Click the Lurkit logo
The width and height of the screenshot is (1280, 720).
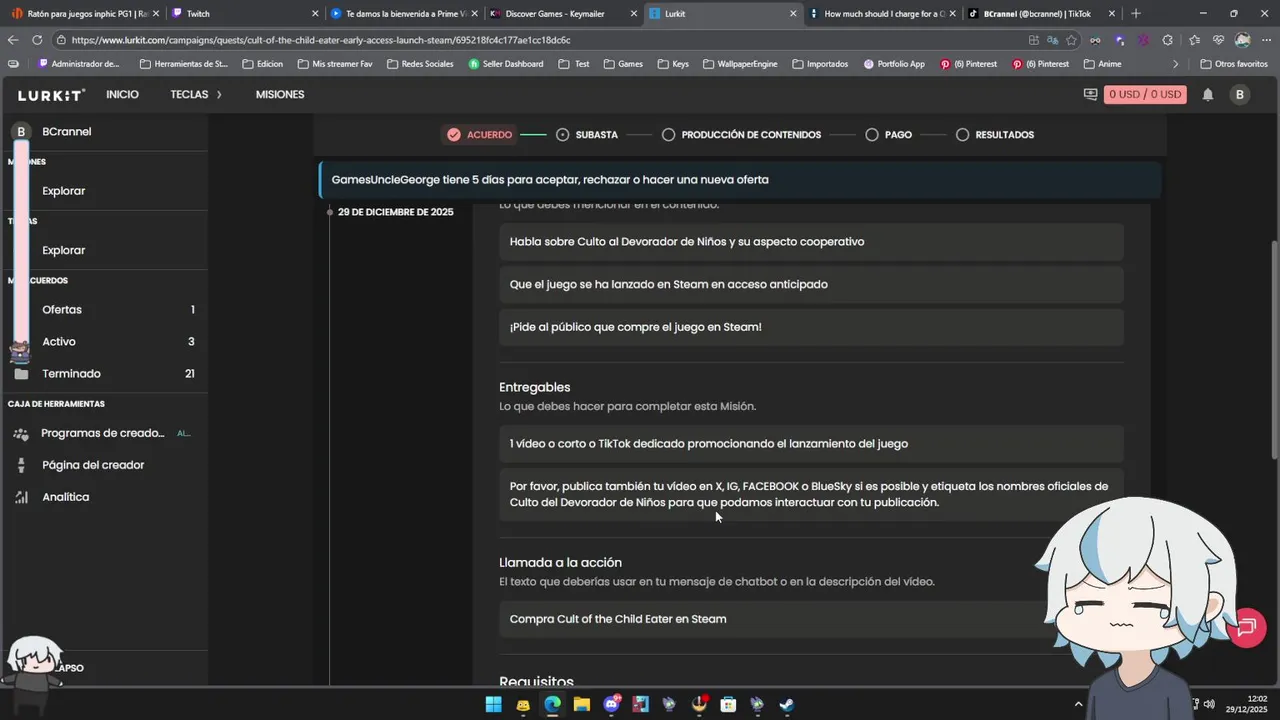tap(51, 95)
